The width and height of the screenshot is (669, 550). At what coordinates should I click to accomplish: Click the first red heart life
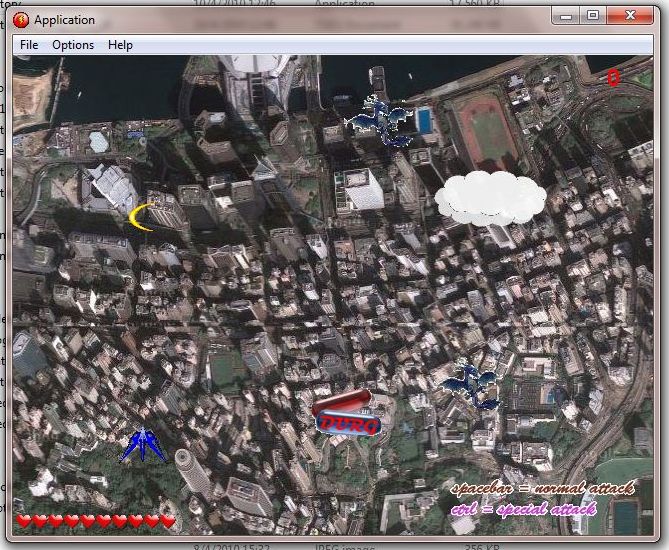[x=24, y=521]
